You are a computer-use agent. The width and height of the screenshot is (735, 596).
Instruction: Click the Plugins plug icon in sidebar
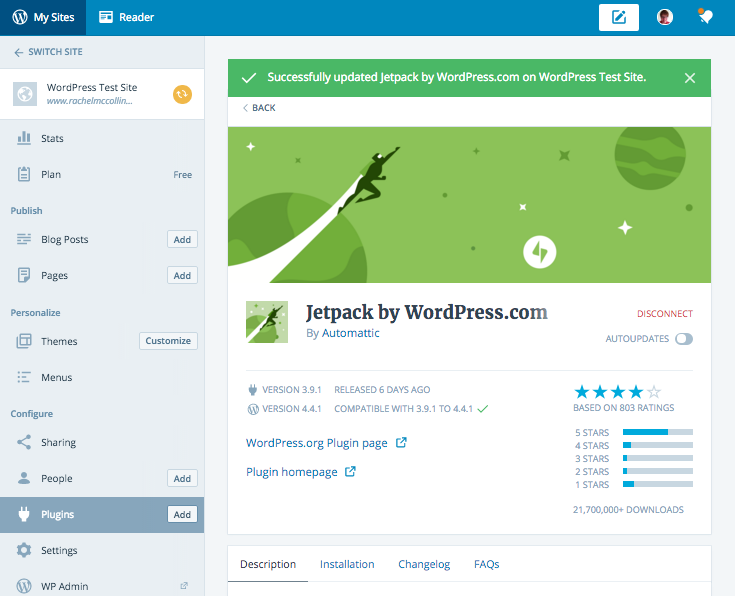point(24,514)
